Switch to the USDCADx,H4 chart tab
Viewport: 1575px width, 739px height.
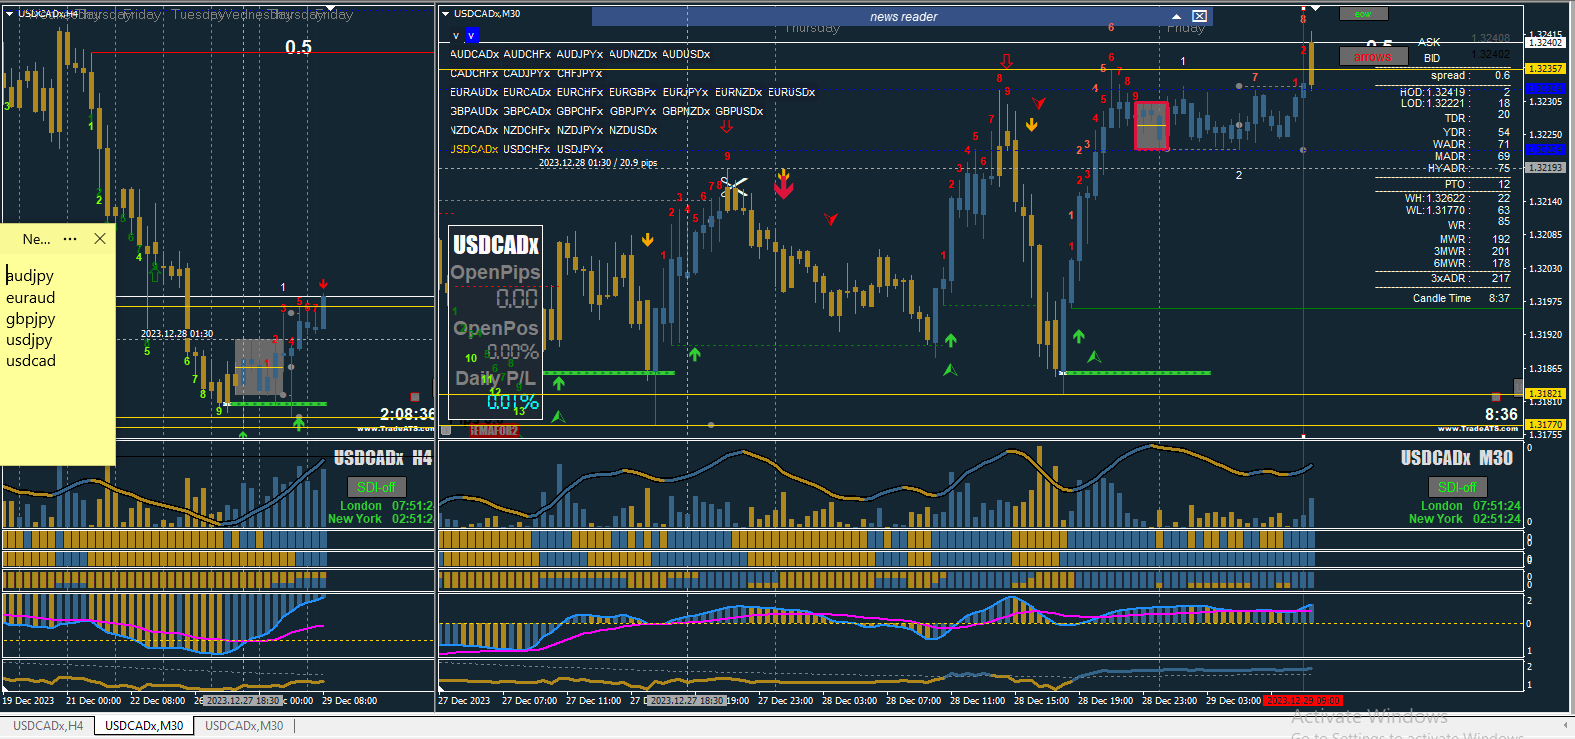(48, 726)
